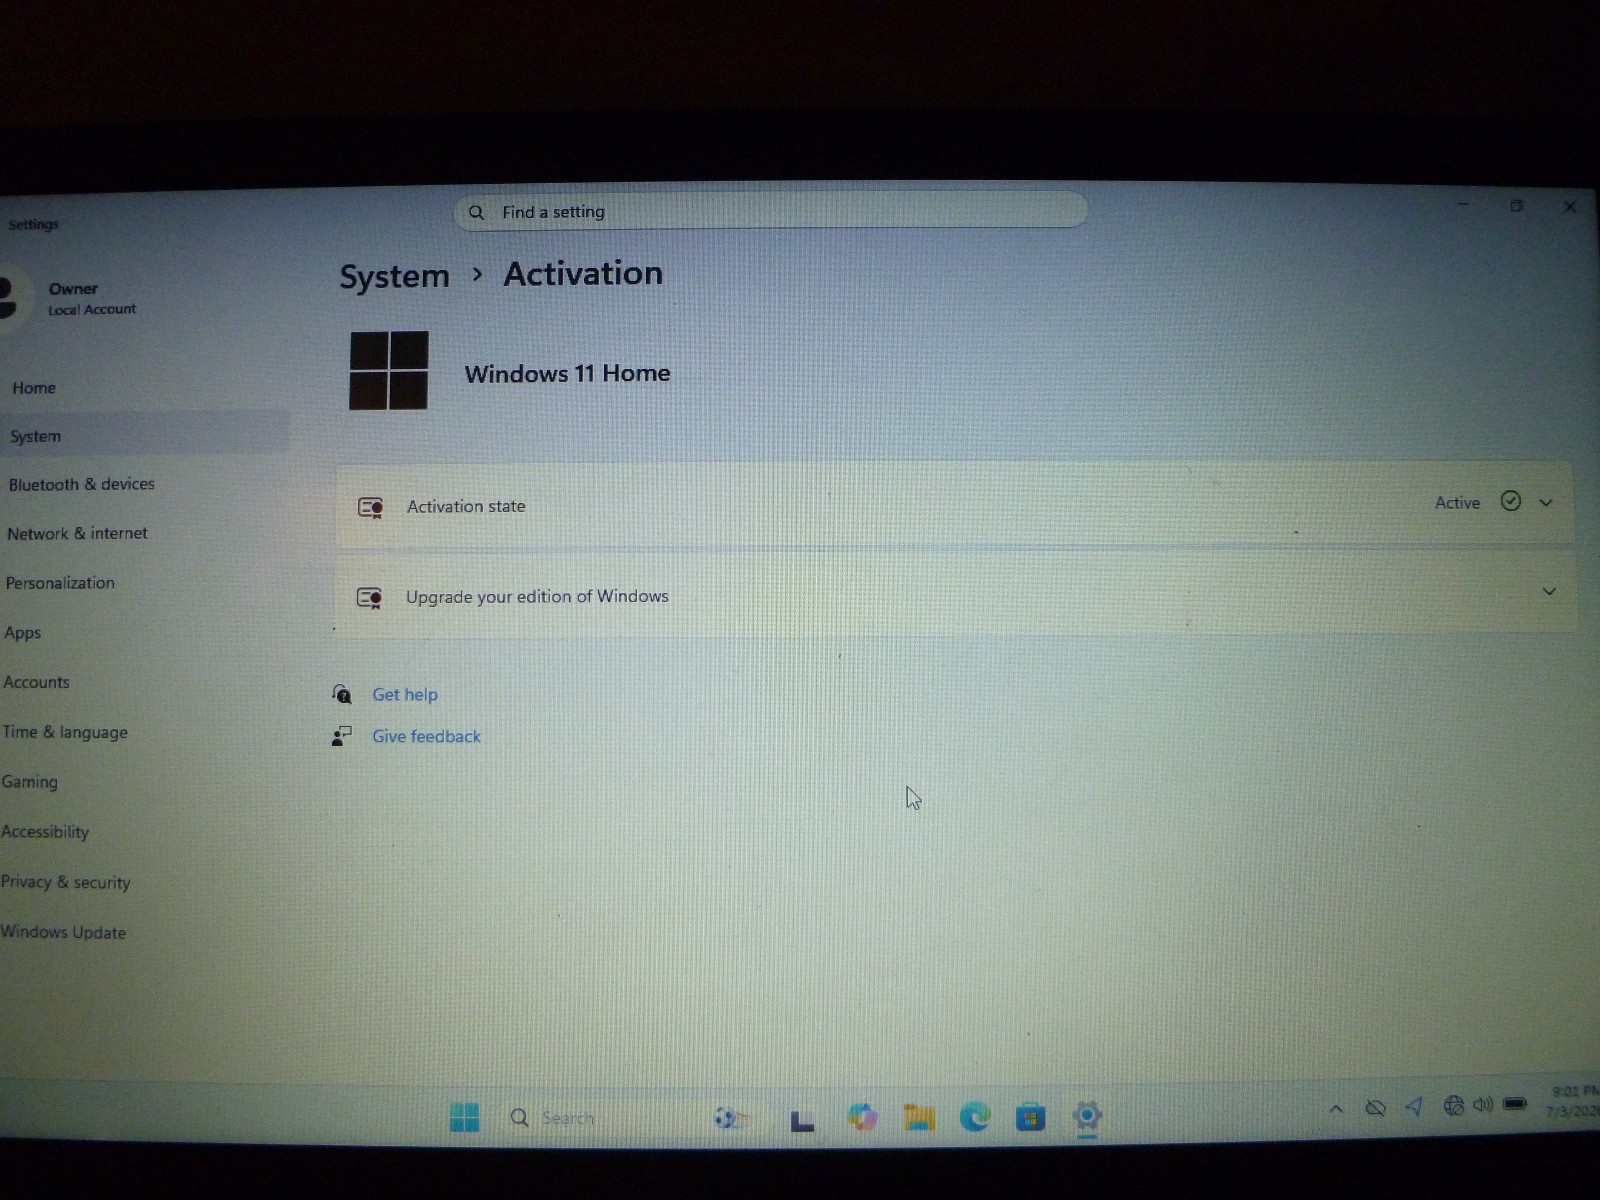Viewport: 1600px width, 1200px height.
Task: Click the taskbar search magnifier icon
Action: pyautogui.click(x=519, y=1117)
